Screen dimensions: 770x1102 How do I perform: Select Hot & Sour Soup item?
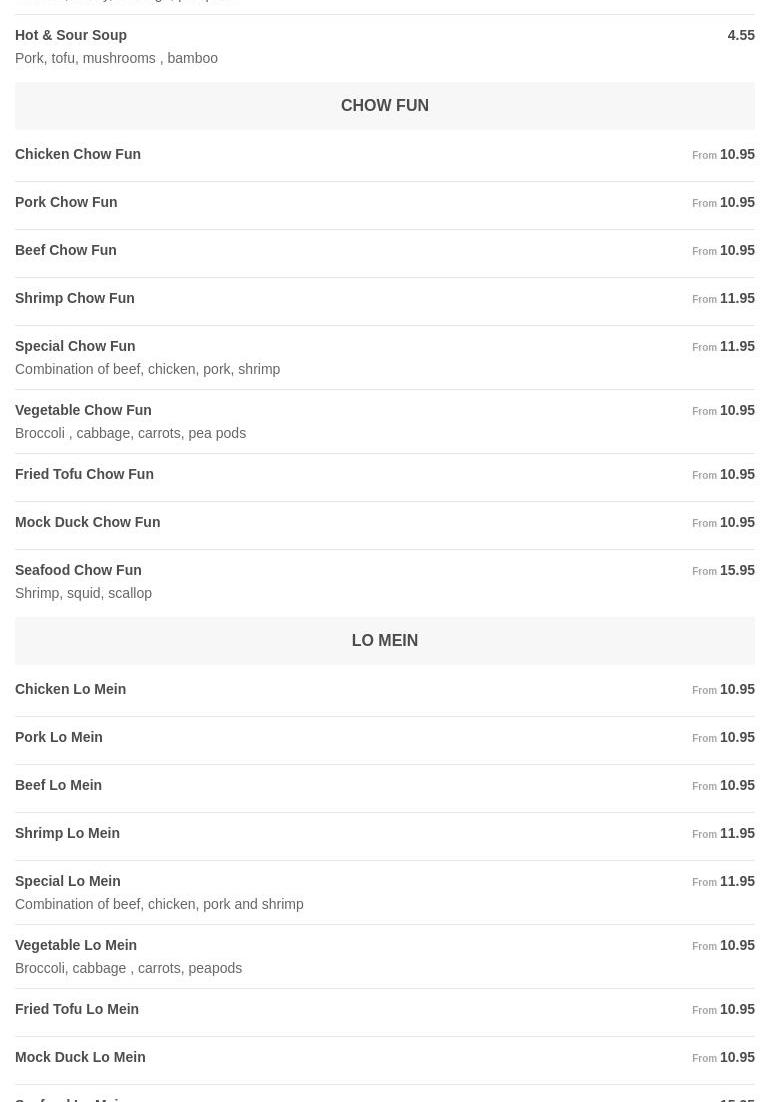point(71,35)
